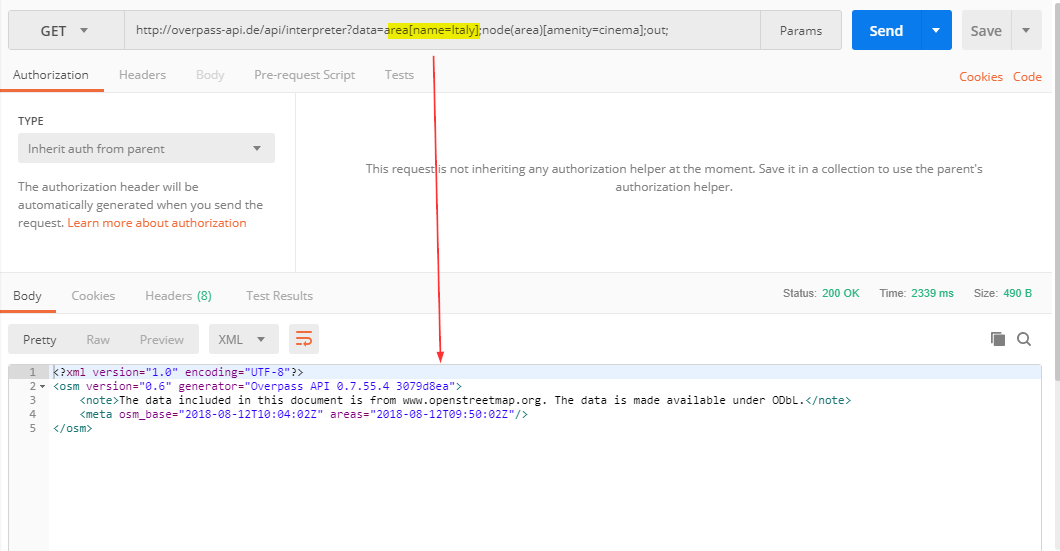Click the request URL input field
The width and height of the screenshot is (1060, 551).
pyautogui.click(x=442, y=30)
